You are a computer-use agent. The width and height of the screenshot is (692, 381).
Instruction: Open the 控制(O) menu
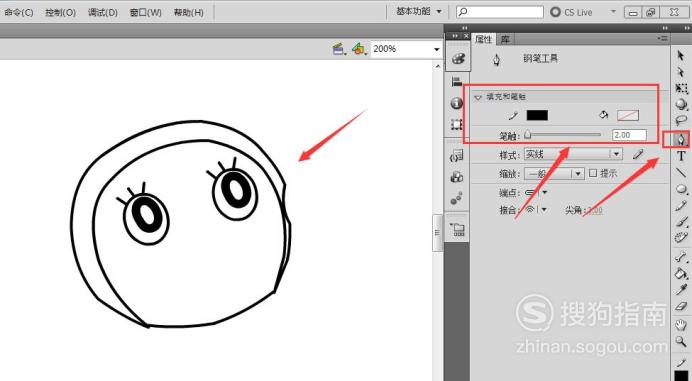coord(60,12)
